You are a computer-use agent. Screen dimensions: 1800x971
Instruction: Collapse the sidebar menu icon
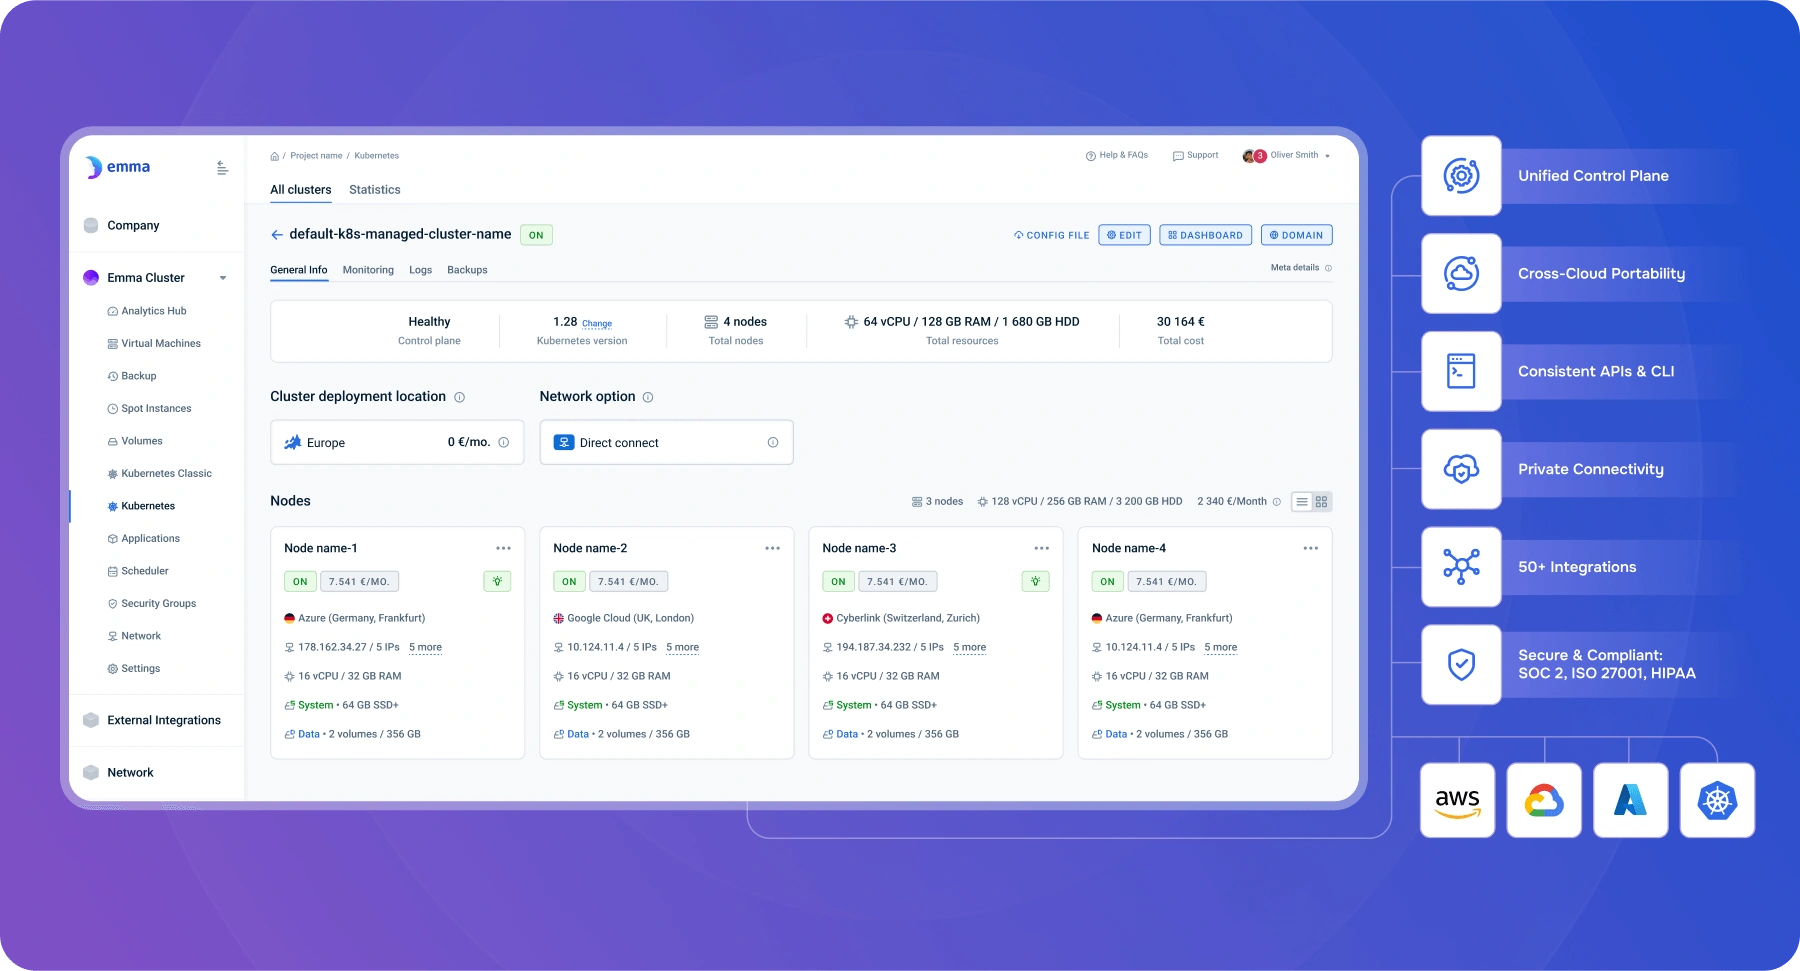click(222, 168)
